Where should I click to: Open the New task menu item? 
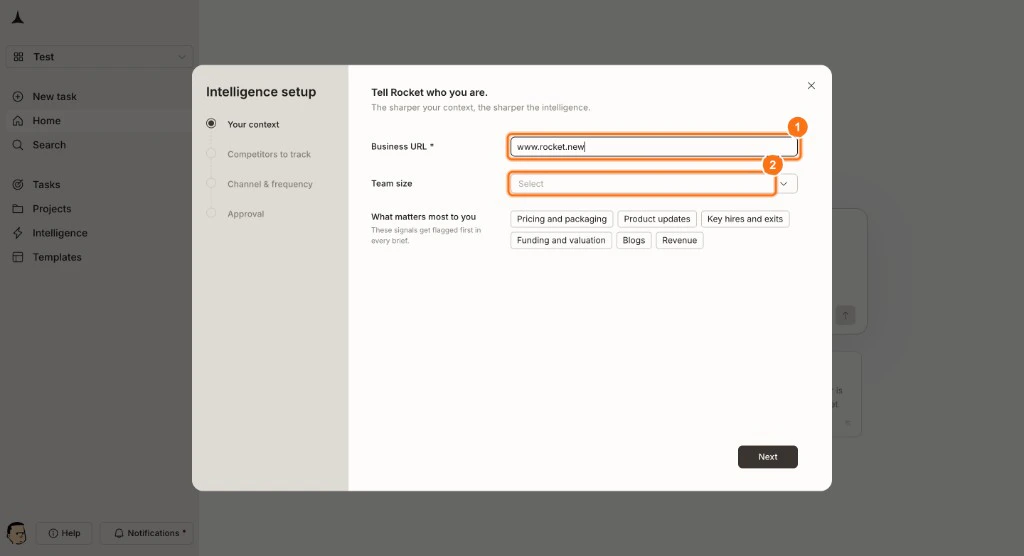pyautogui.click(x=54, y=97)
